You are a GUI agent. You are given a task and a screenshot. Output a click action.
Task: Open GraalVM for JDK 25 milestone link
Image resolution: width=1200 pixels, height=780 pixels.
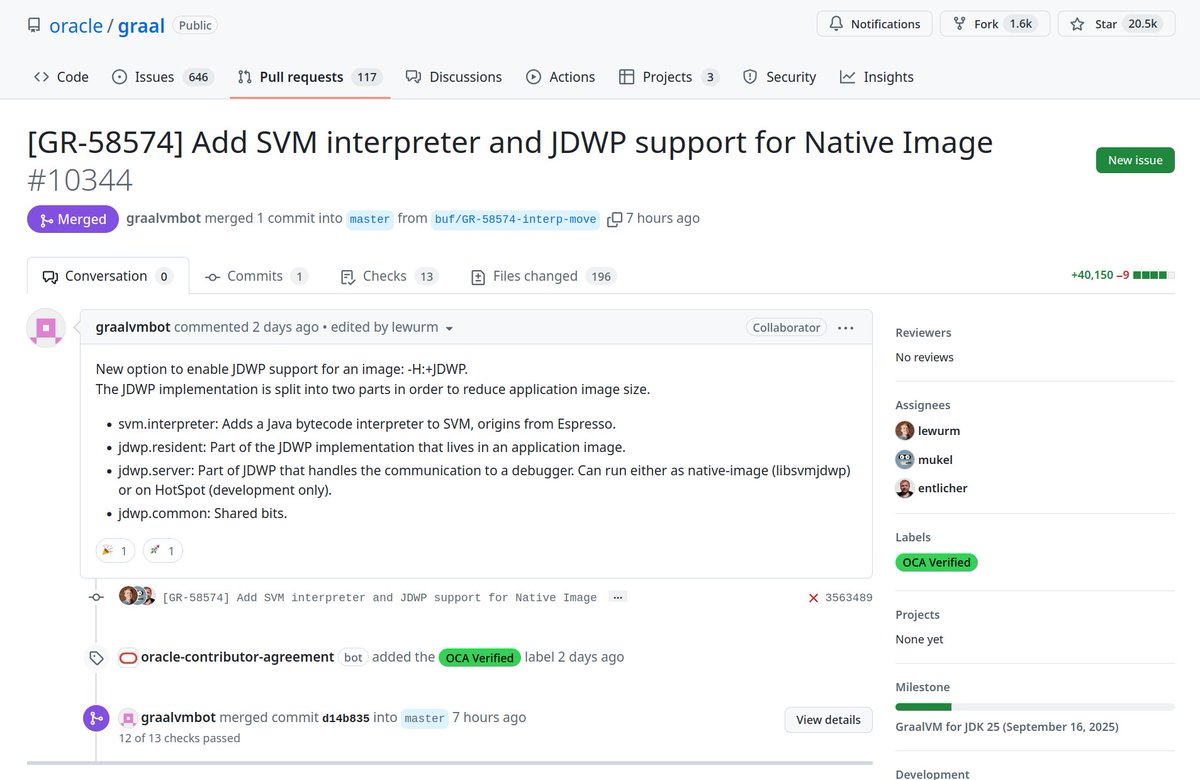[1007, 727]
